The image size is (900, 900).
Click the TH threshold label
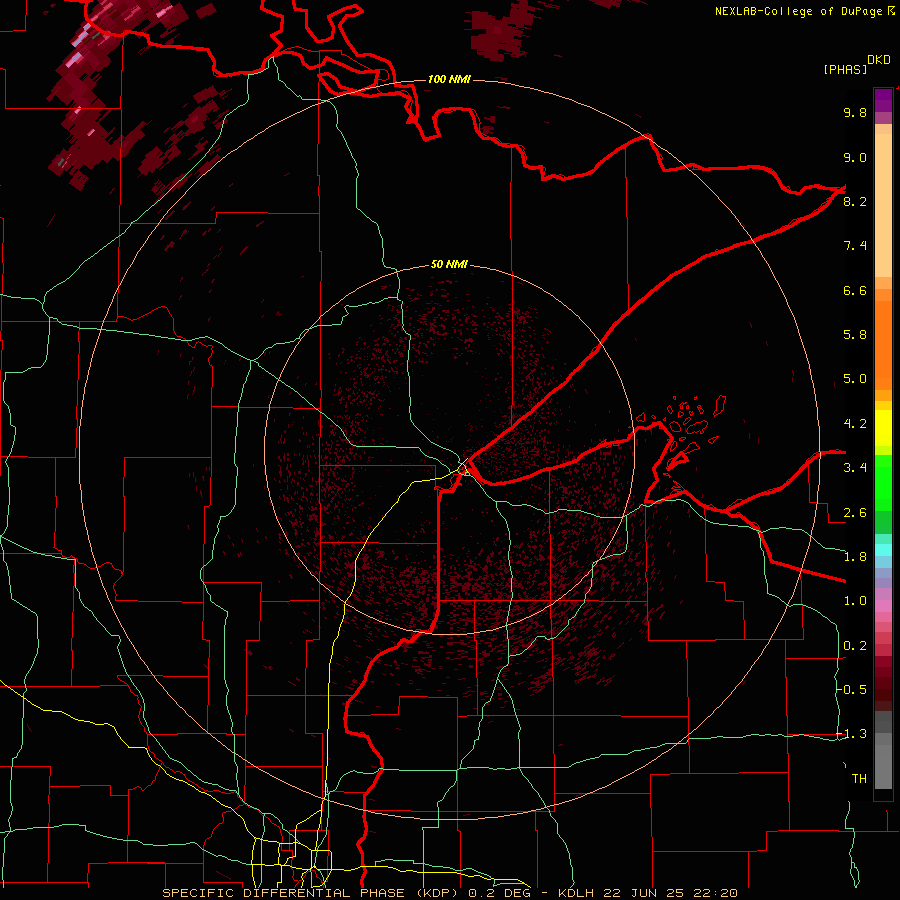[859, 779]
